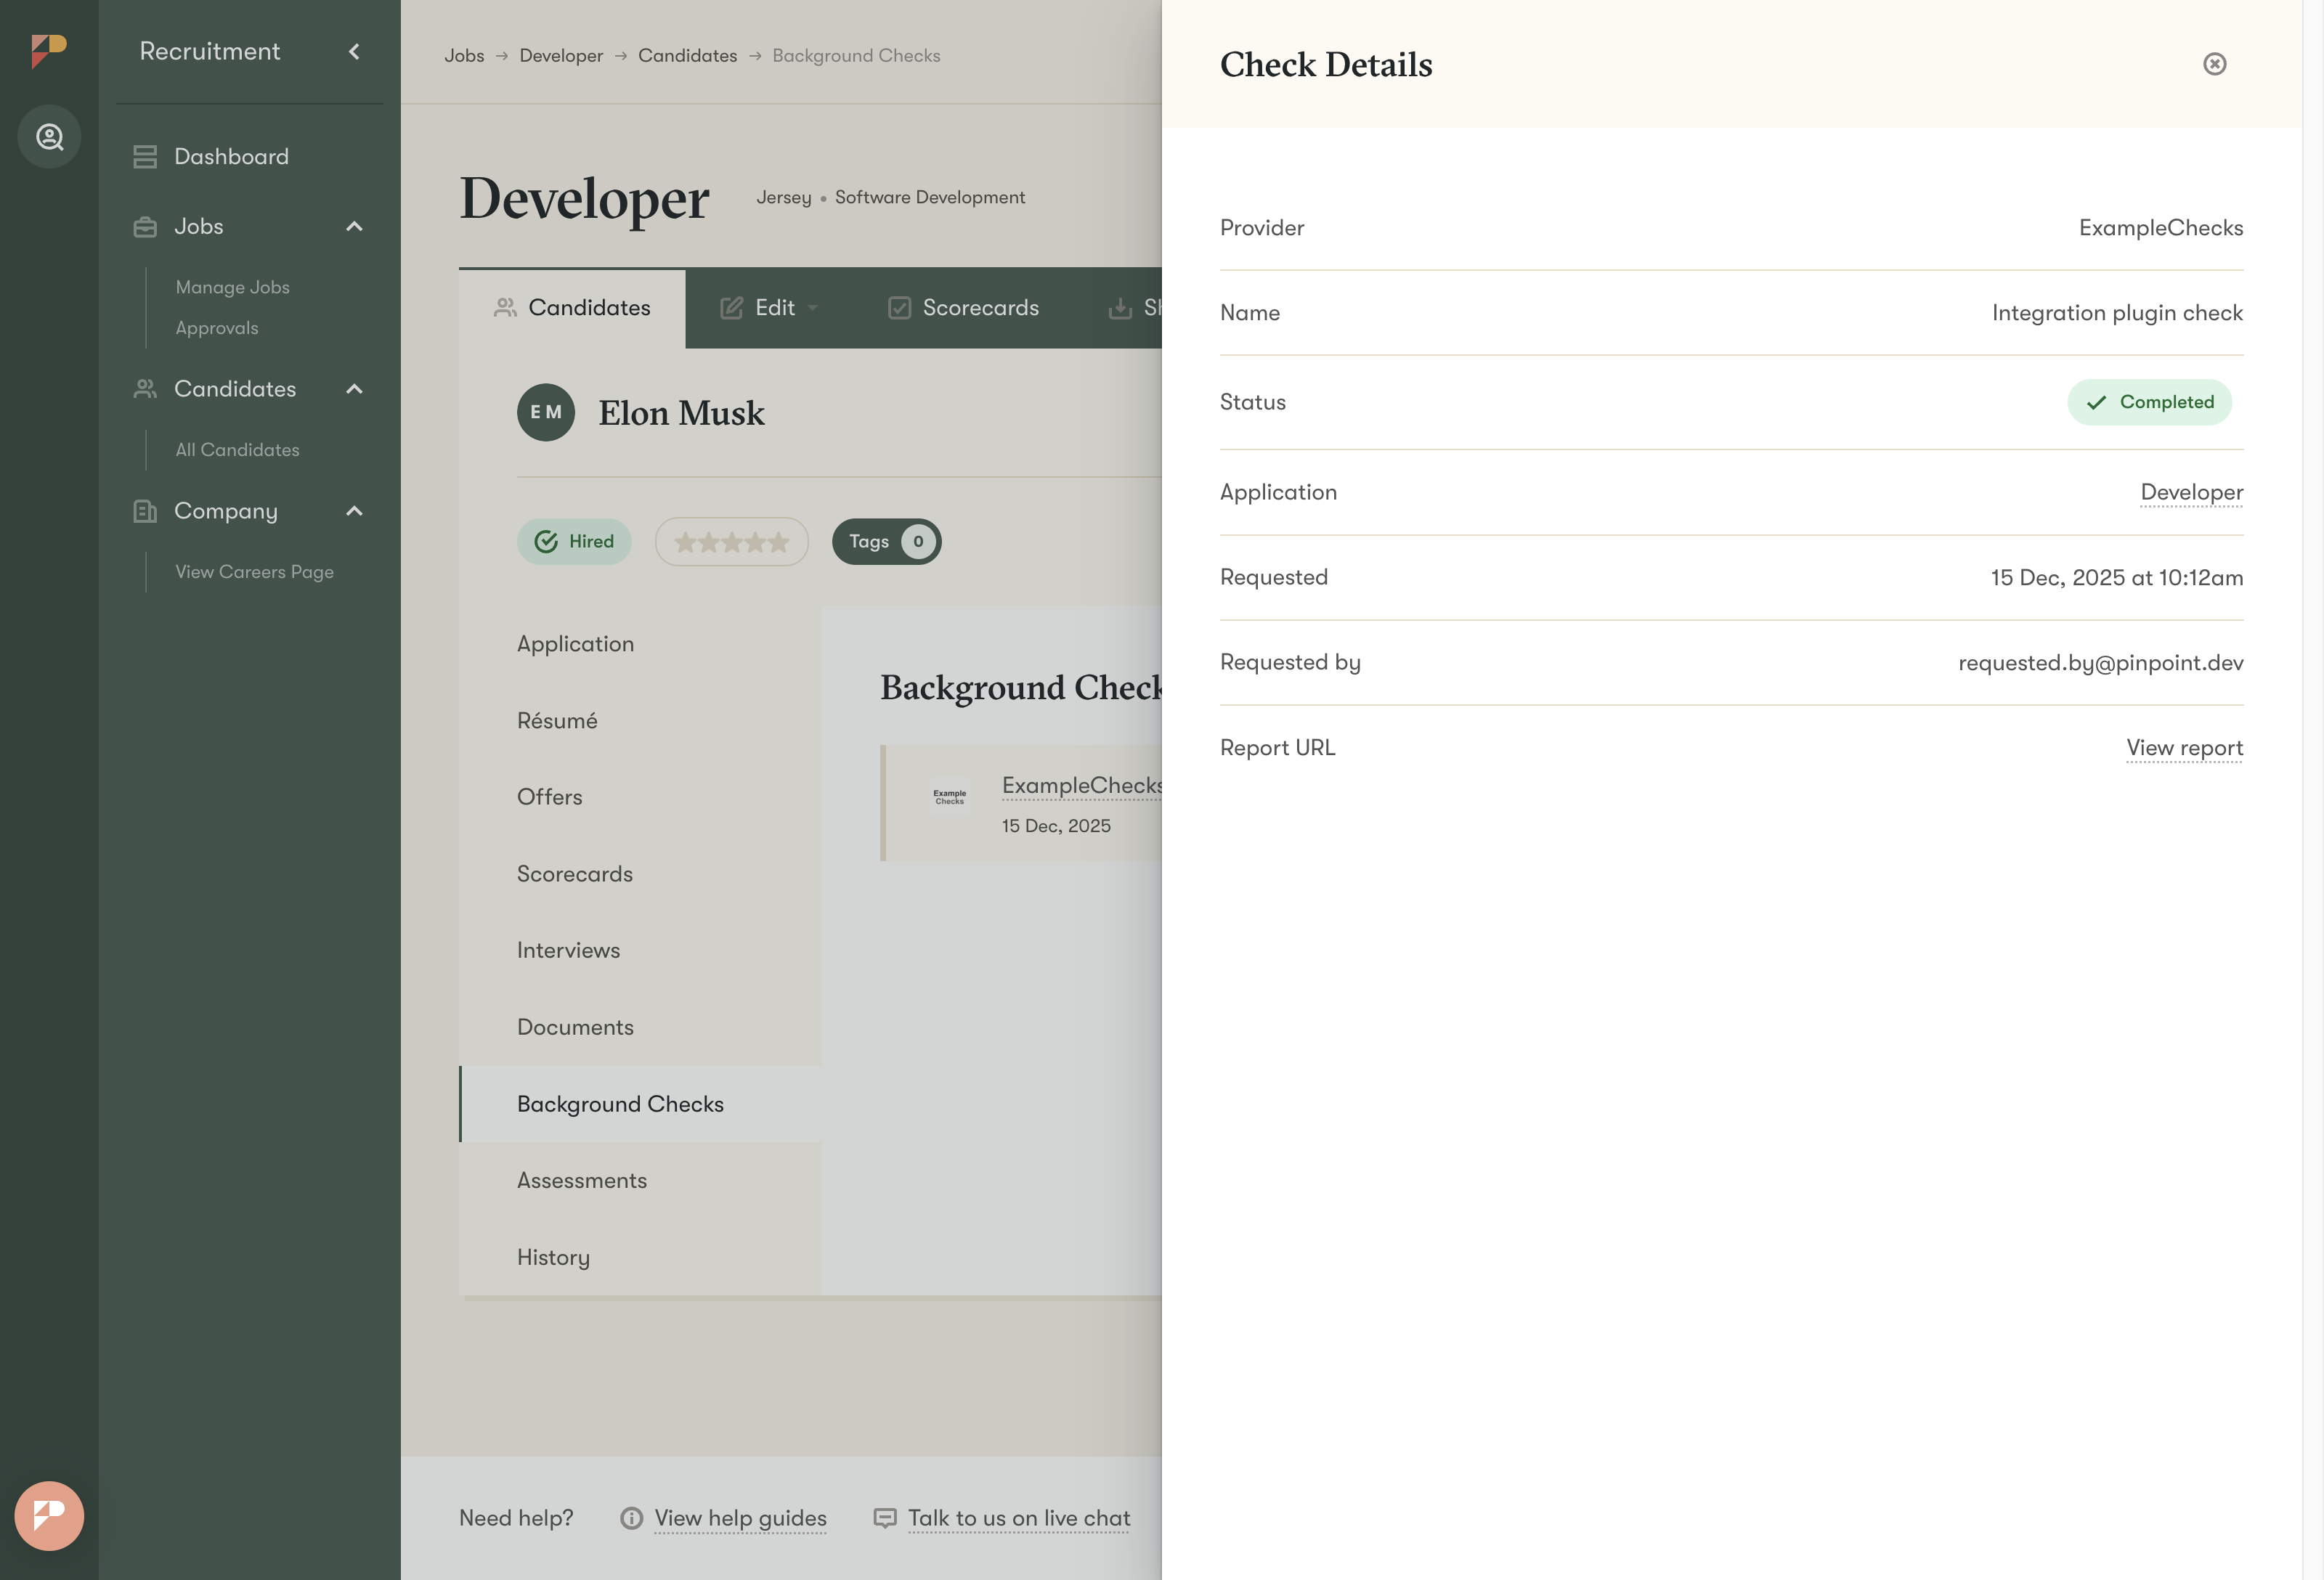This screenshot has width=2324, height=1580.
Task: Open the chat widget bubble icon
Action: click(x=49, y=1515)
